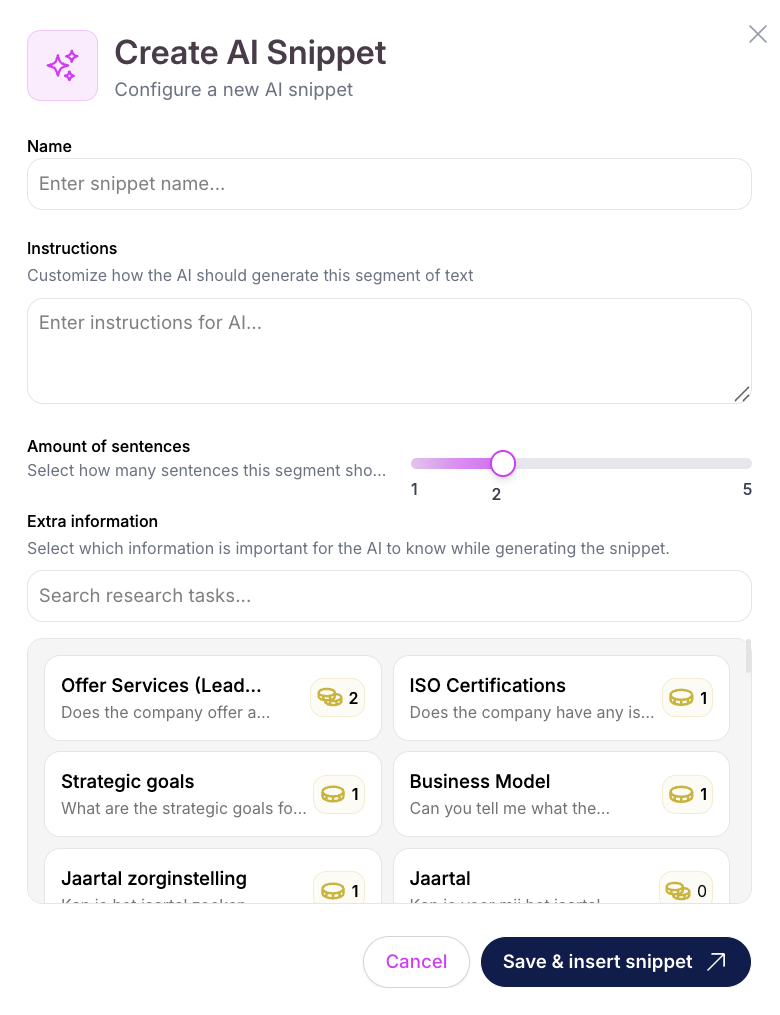Click the Search research tasks field
The width and height of the screenshot is (780, 1015).
(x=389, y=596)
